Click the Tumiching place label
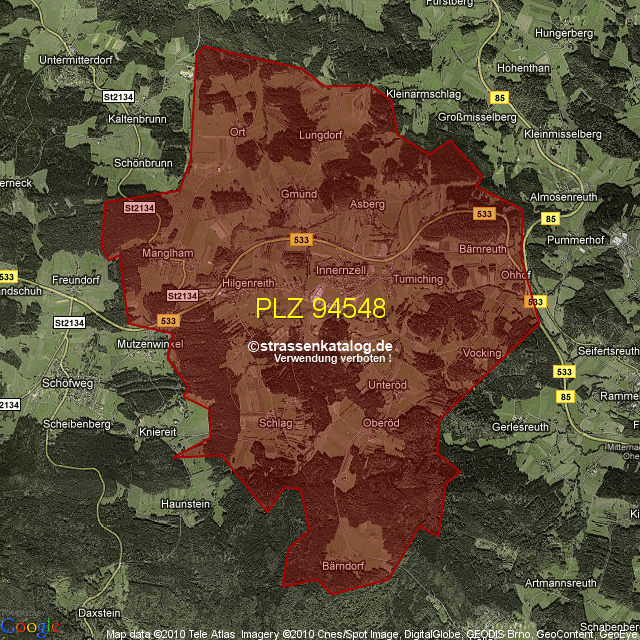Screen dimensions: 640x640 [x=418, y=279]
